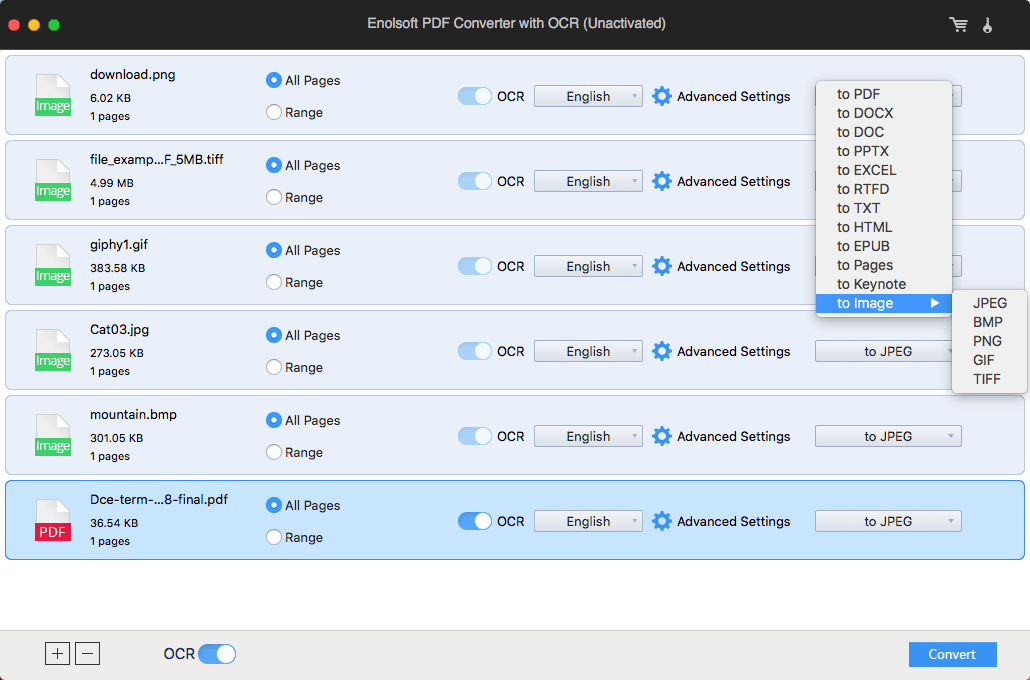
Task: Choose 'to HTML' from format menu
Action: 884,227
